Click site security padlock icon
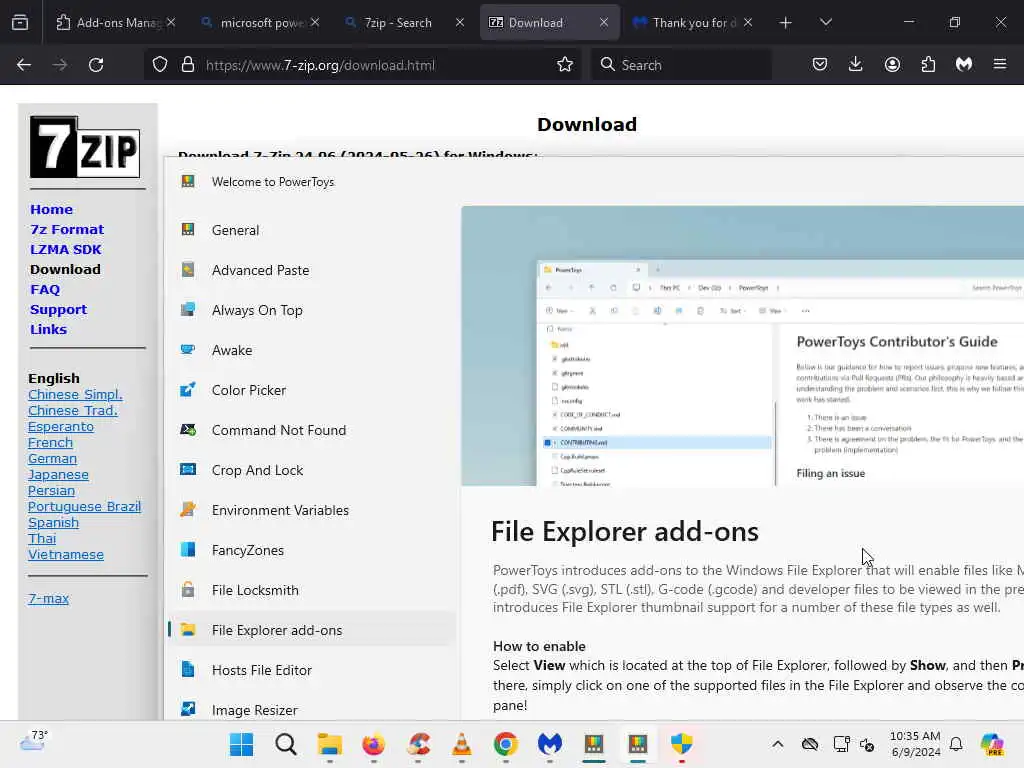The height and width of the screenshot is (768, 1024). (x=188, y=65)
